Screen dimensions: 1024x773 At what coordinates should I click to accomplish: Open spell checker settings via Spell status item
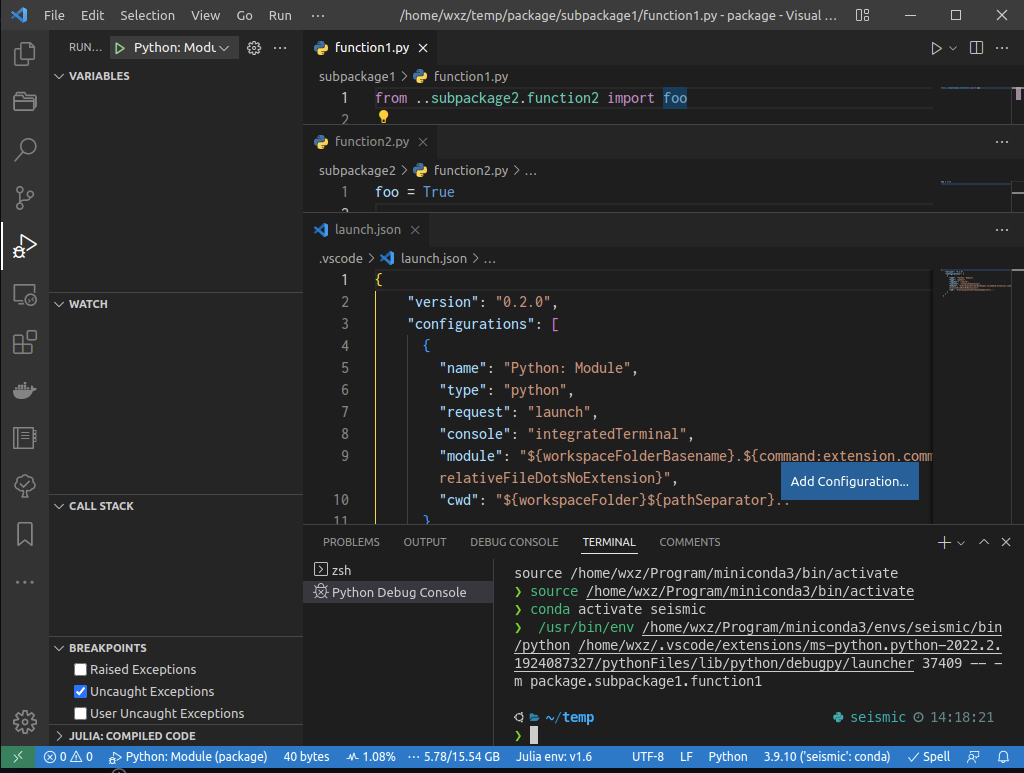(x=928, y=756)
